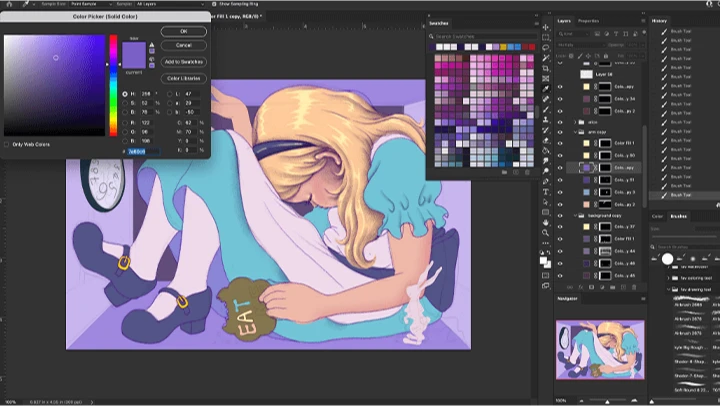Select the Type tool
The image size is (720, 406).
[x=546, y=192]
